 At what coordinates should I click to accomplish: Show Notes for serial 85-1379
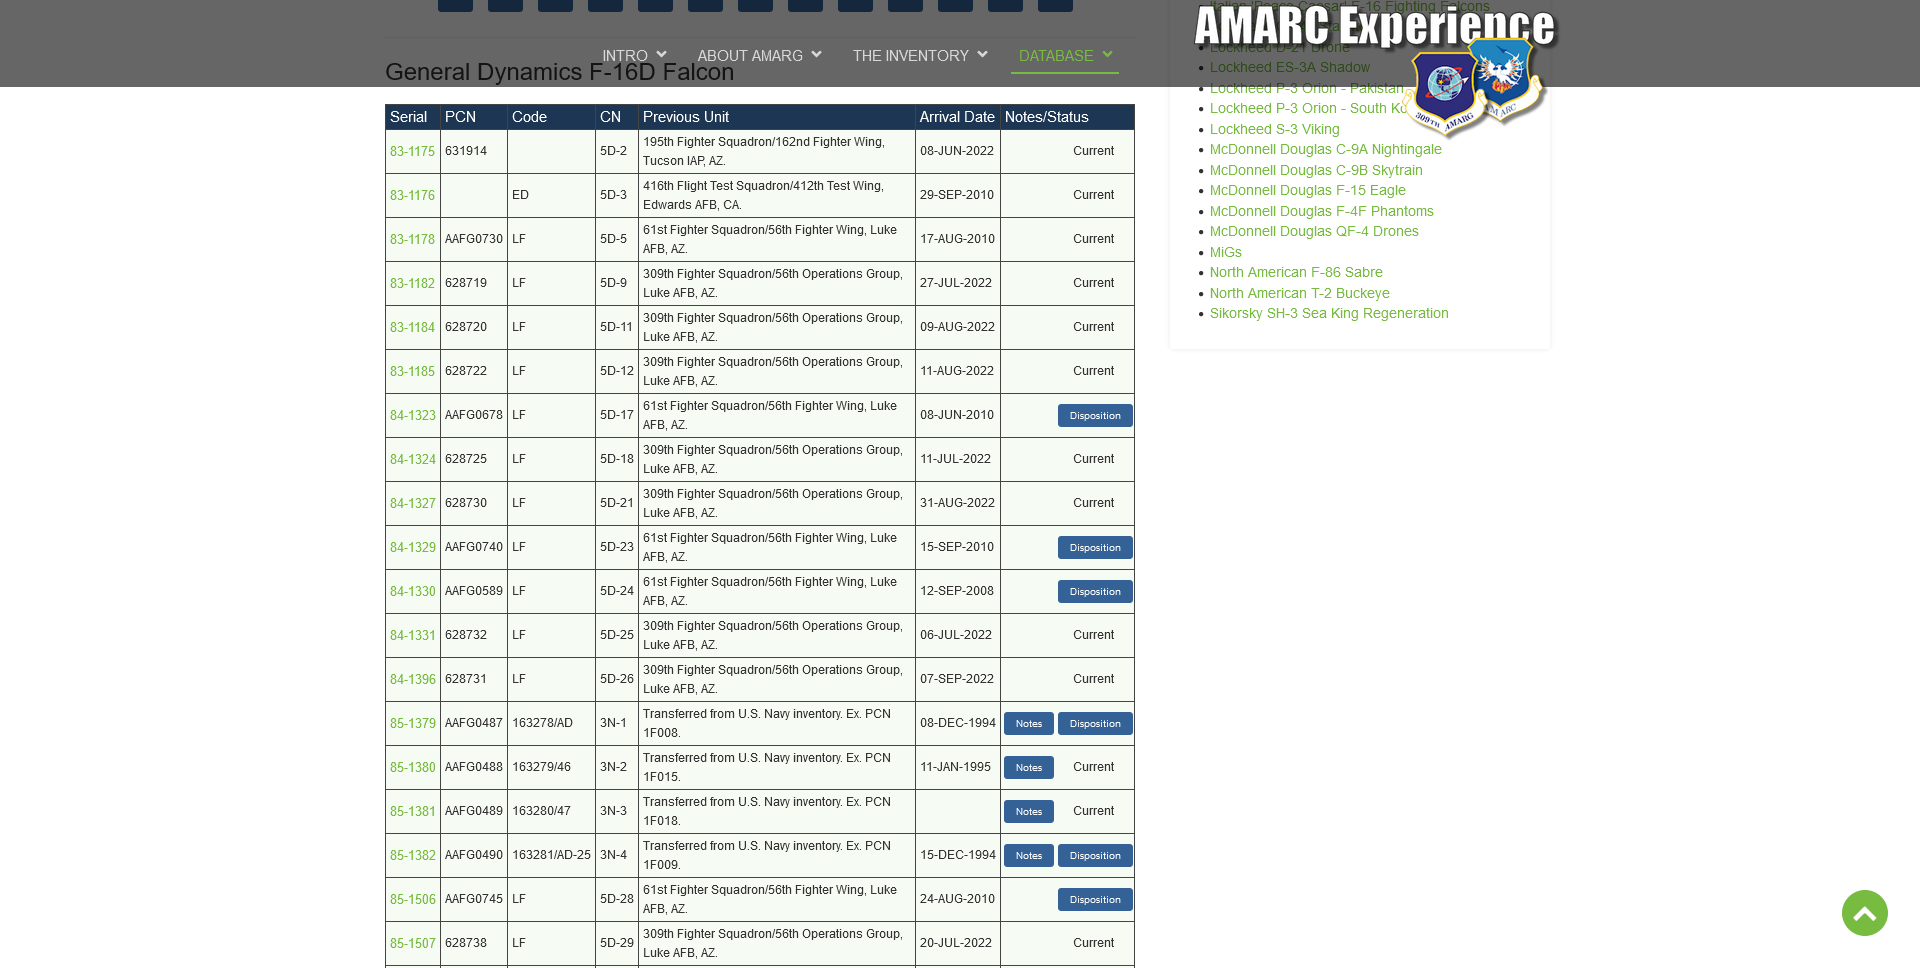pyautogui.click(x=1028, y=723)
